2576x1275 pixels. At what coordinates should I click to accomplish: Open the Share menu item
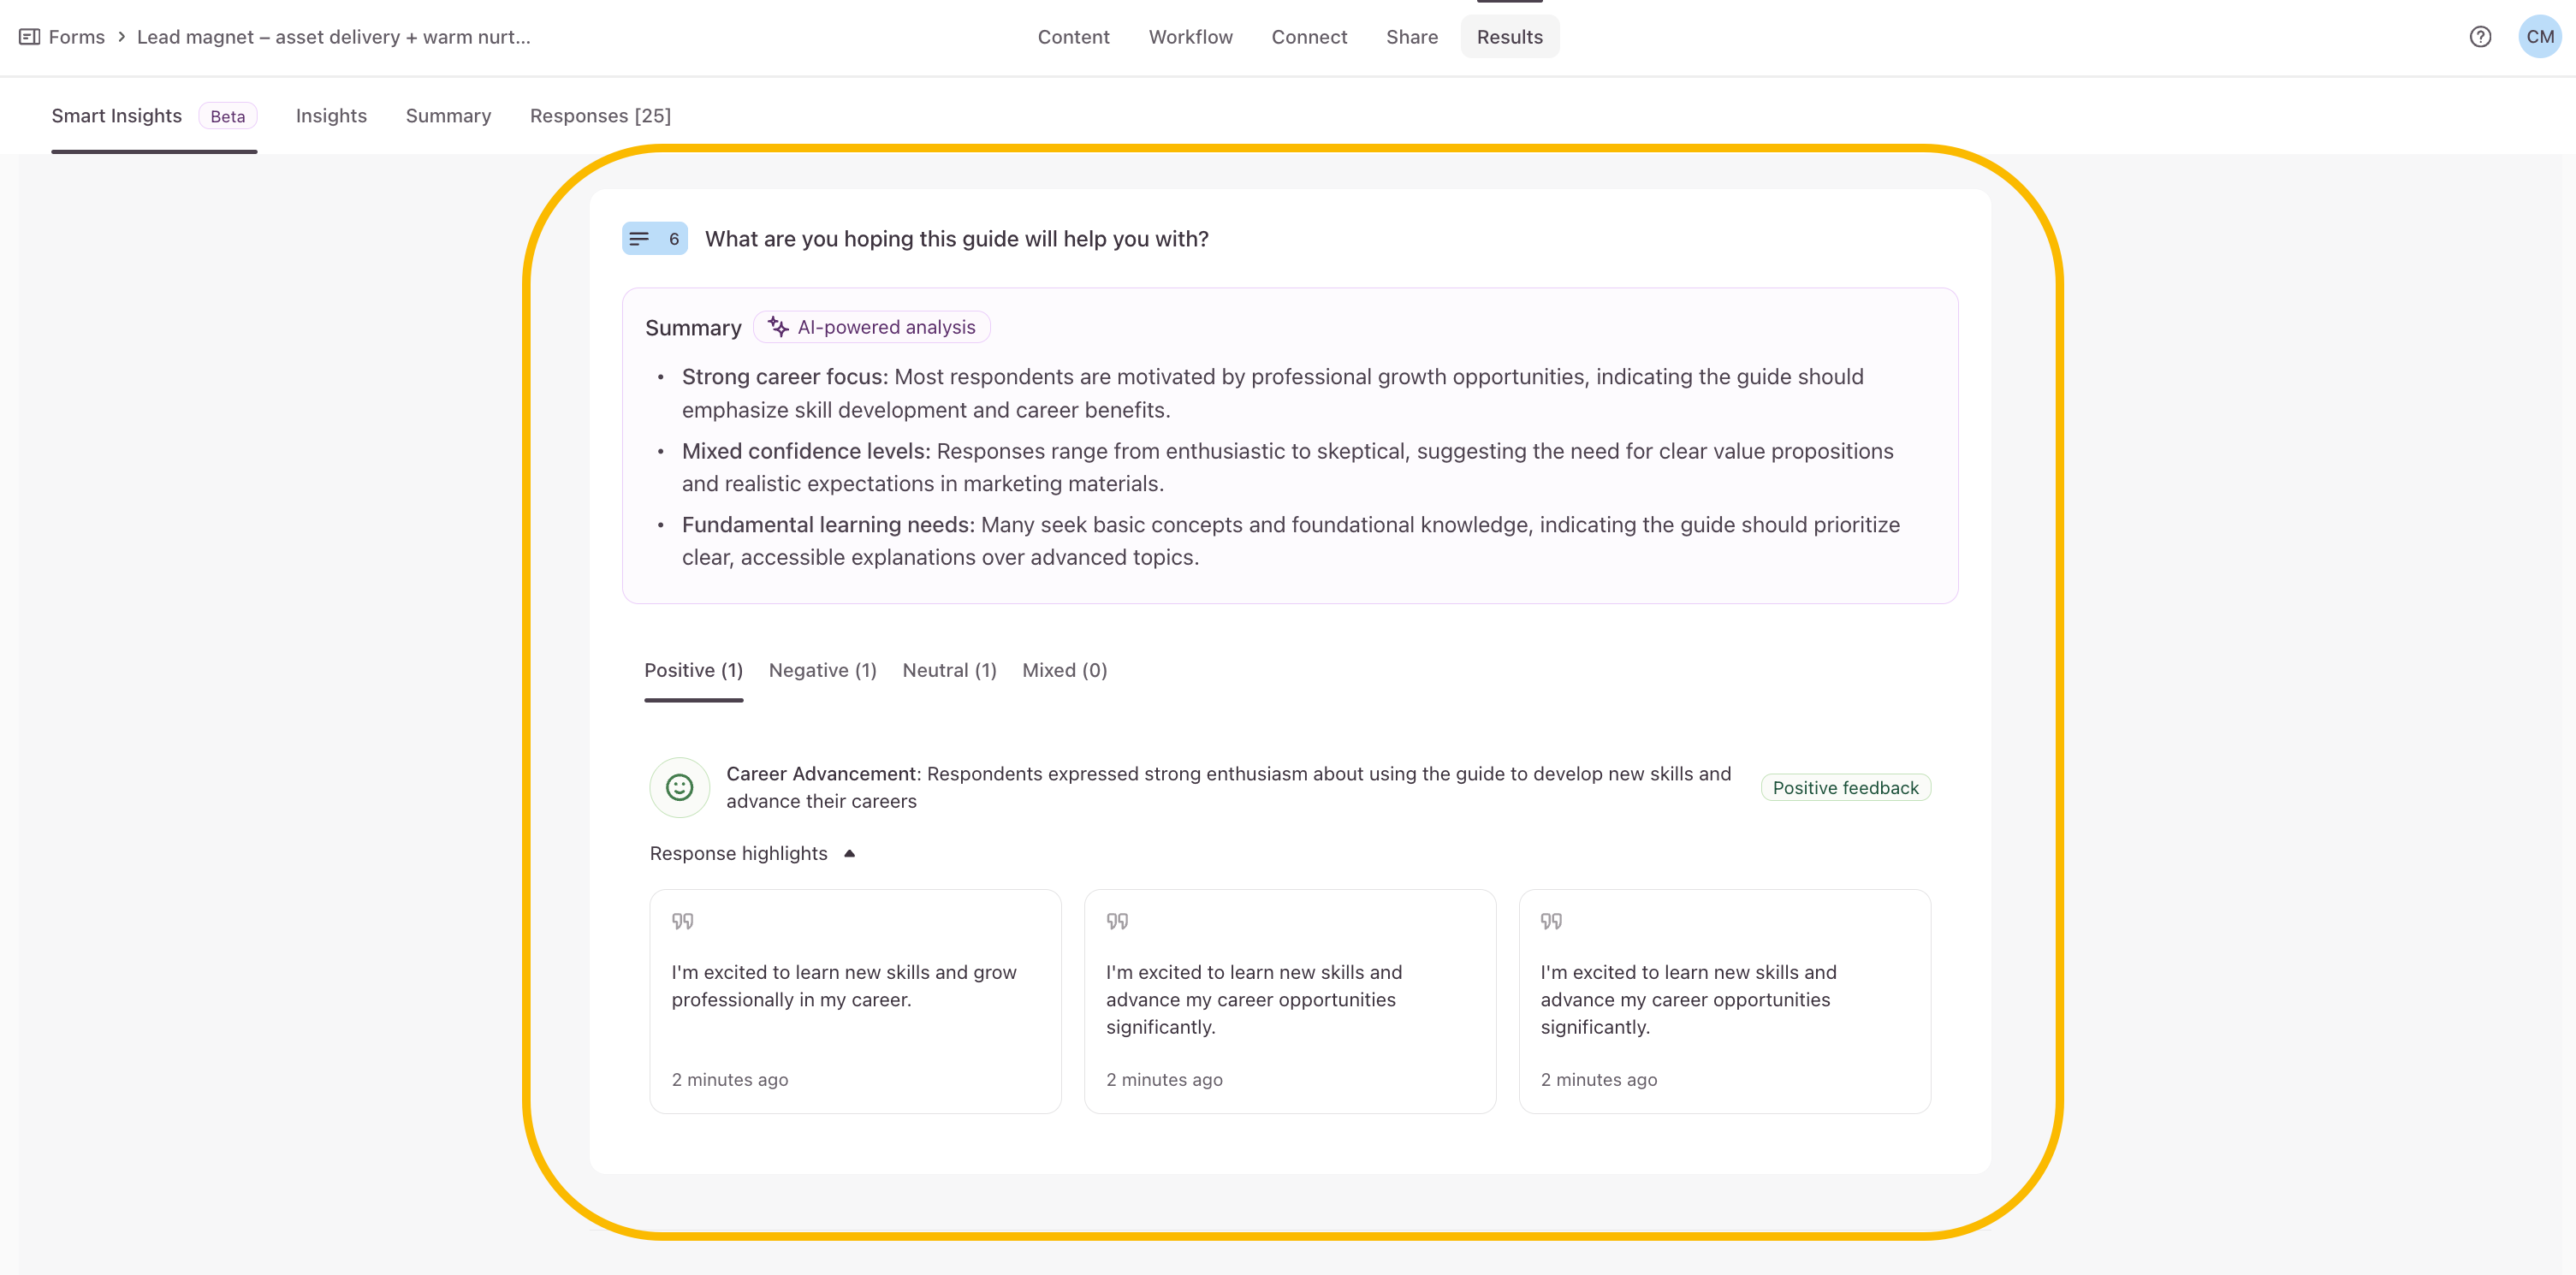click(1411, 37)
